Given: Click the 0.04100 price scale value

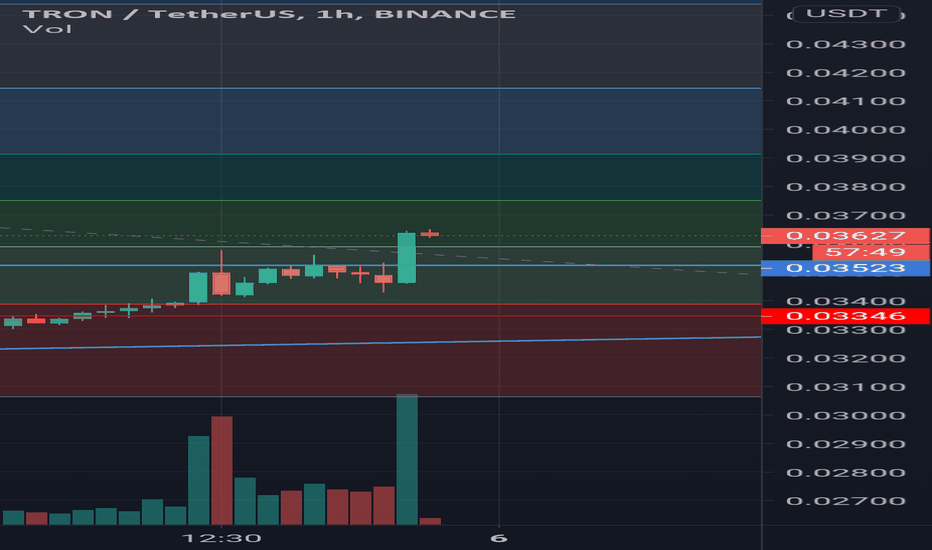Looking at the screenshot, I should click(846, 101).
